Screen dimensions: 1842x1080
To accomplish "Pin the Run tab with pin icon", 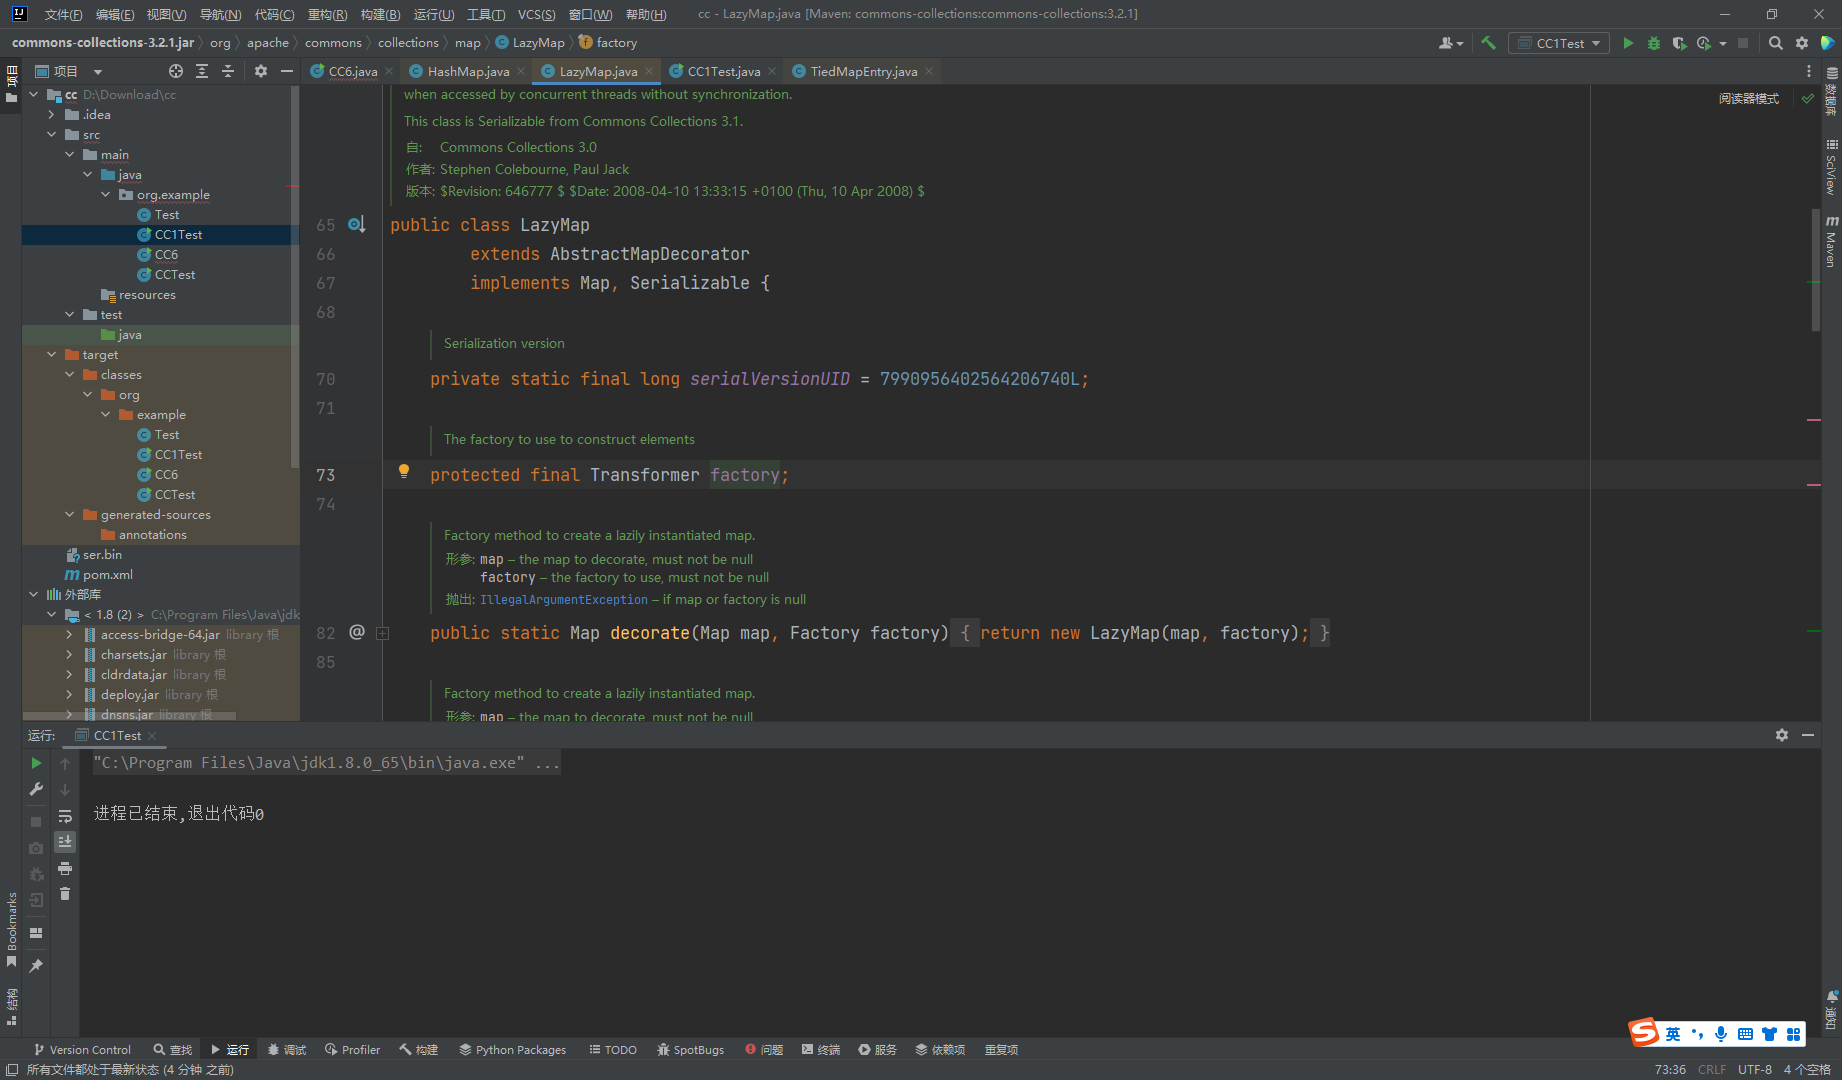I will click(x=36, y=966).
